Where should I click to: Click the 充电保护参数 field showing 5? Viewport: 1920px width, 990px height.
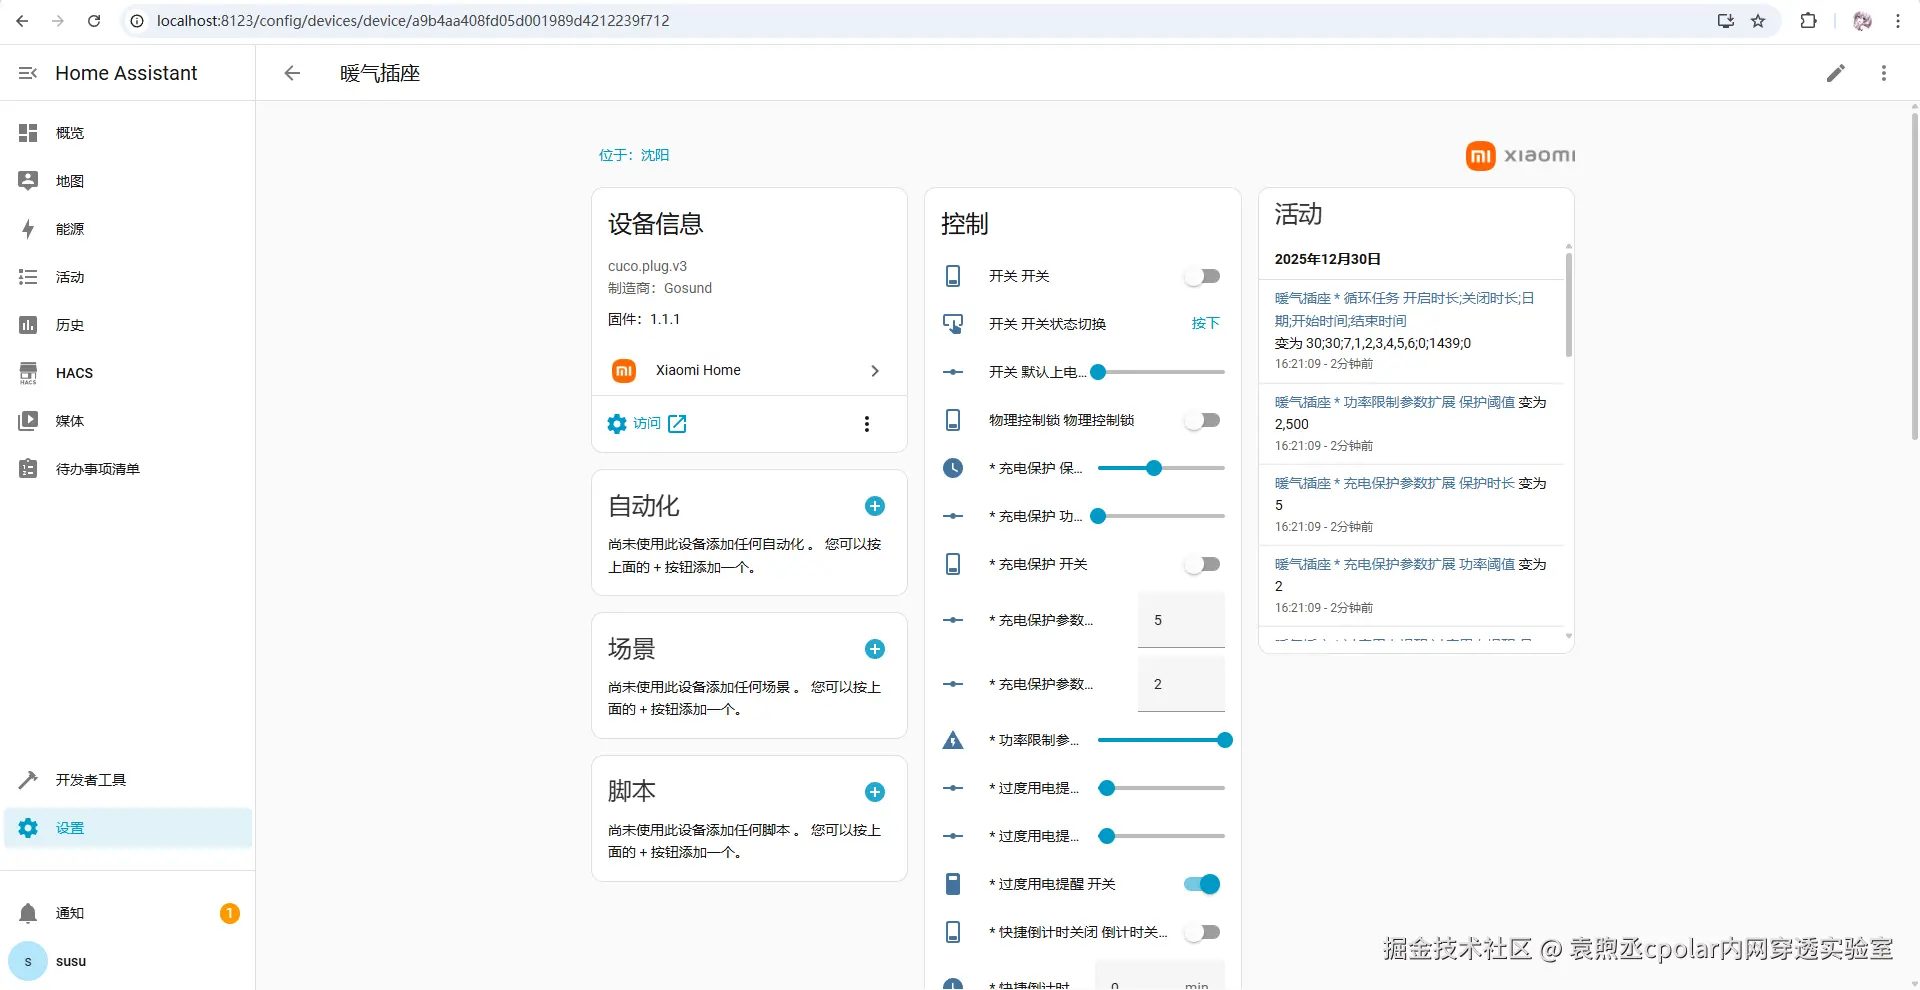[1181, 620]
